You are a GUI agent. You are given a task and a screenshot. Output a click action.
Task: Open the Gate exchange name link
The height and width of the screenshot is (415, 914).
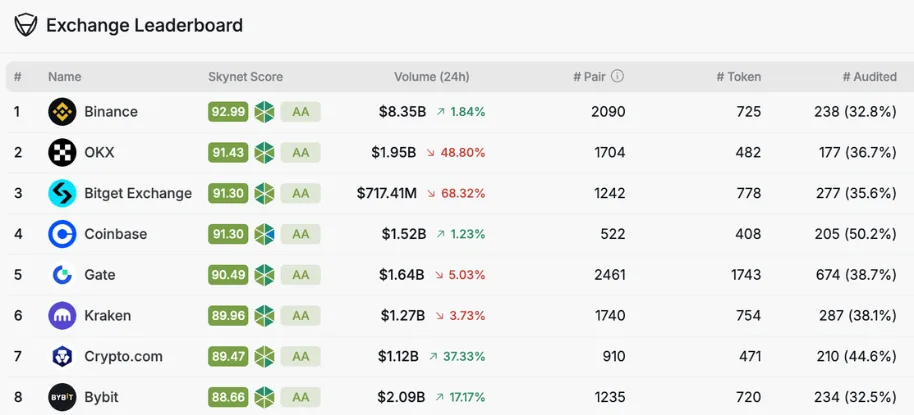tap(100, 275)
